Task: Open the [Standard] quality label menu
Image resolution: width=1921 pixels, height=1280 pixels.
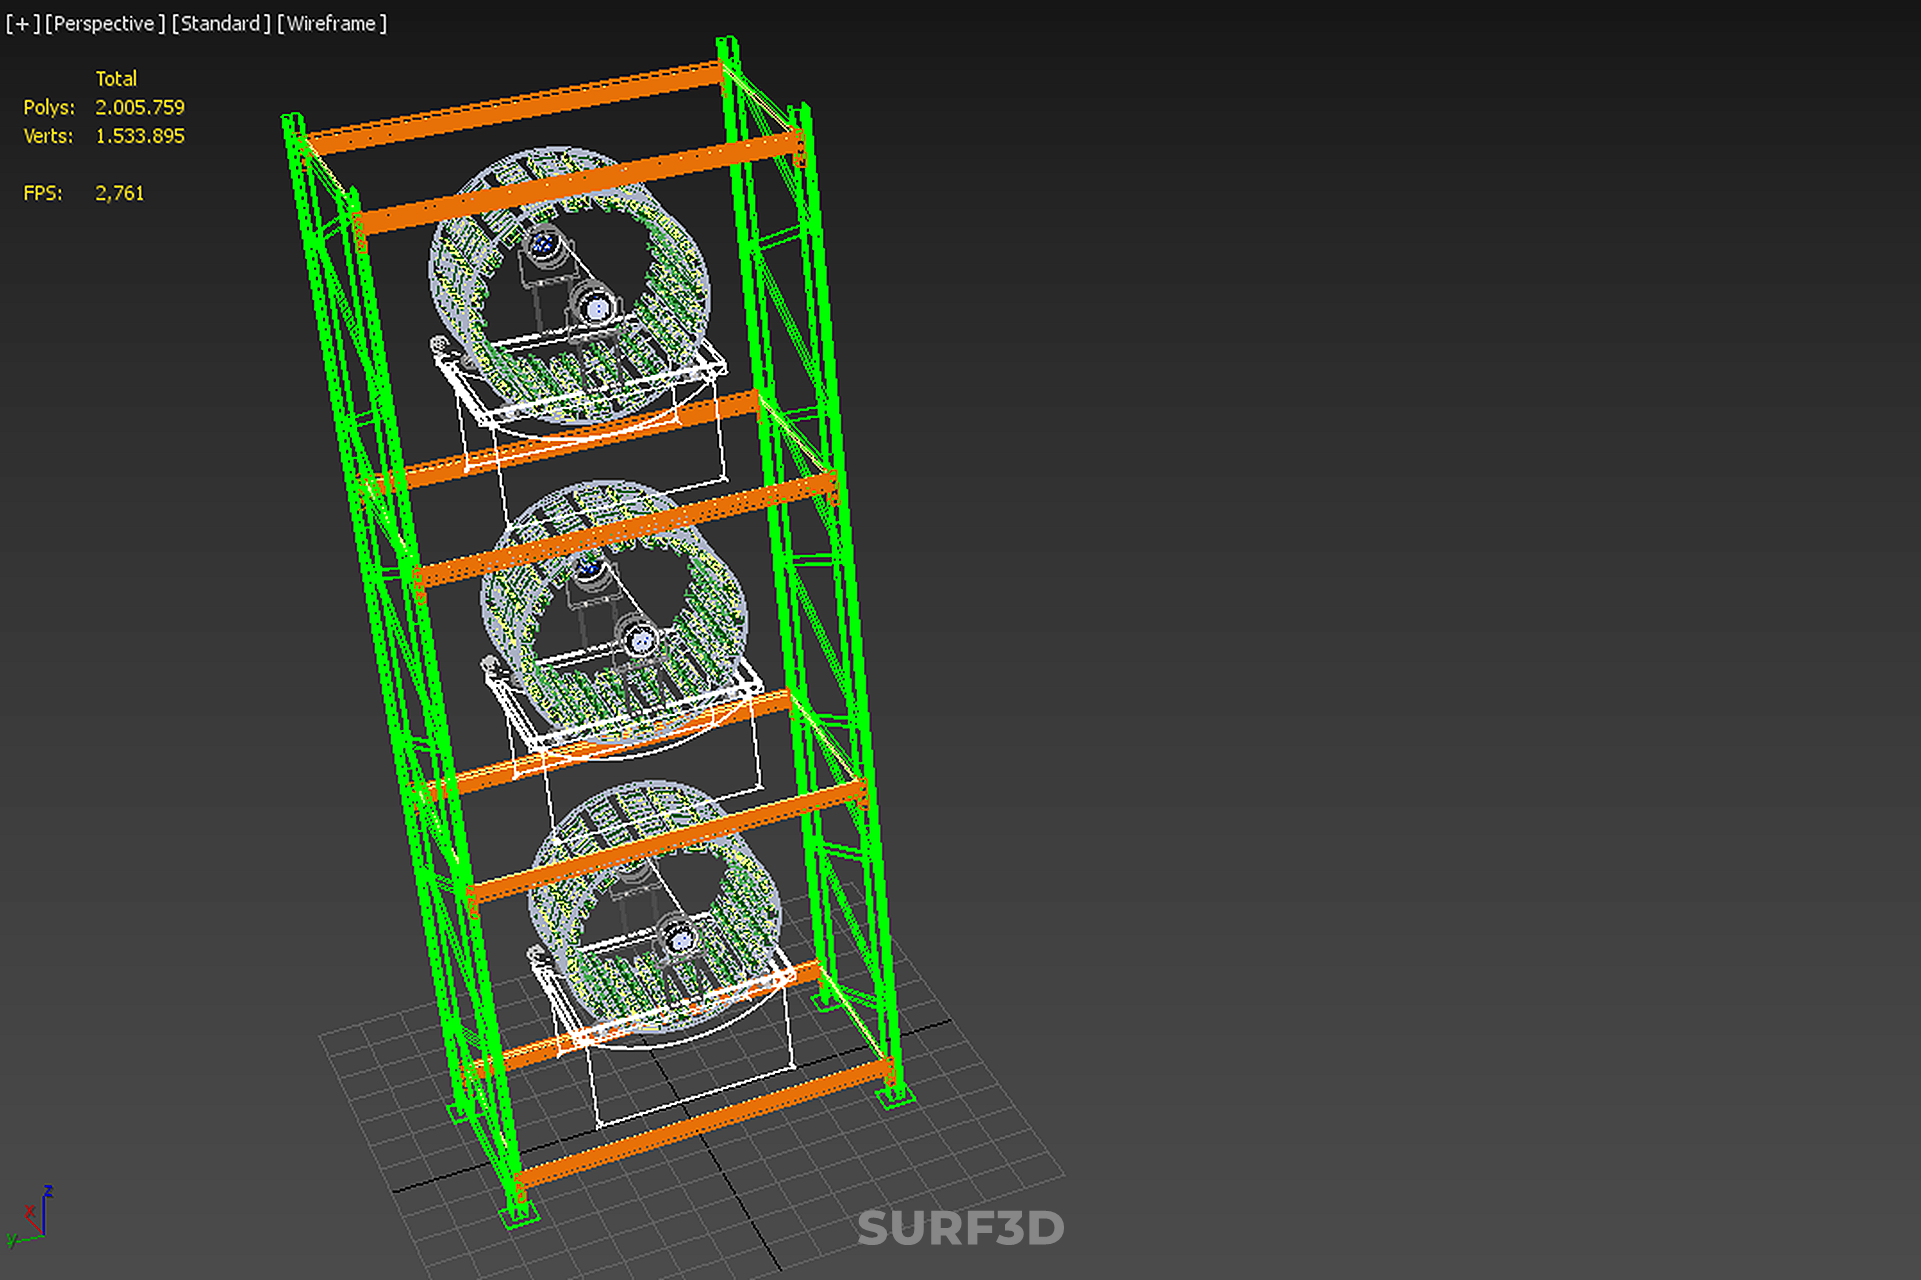Action: click(x=220, y=23)
